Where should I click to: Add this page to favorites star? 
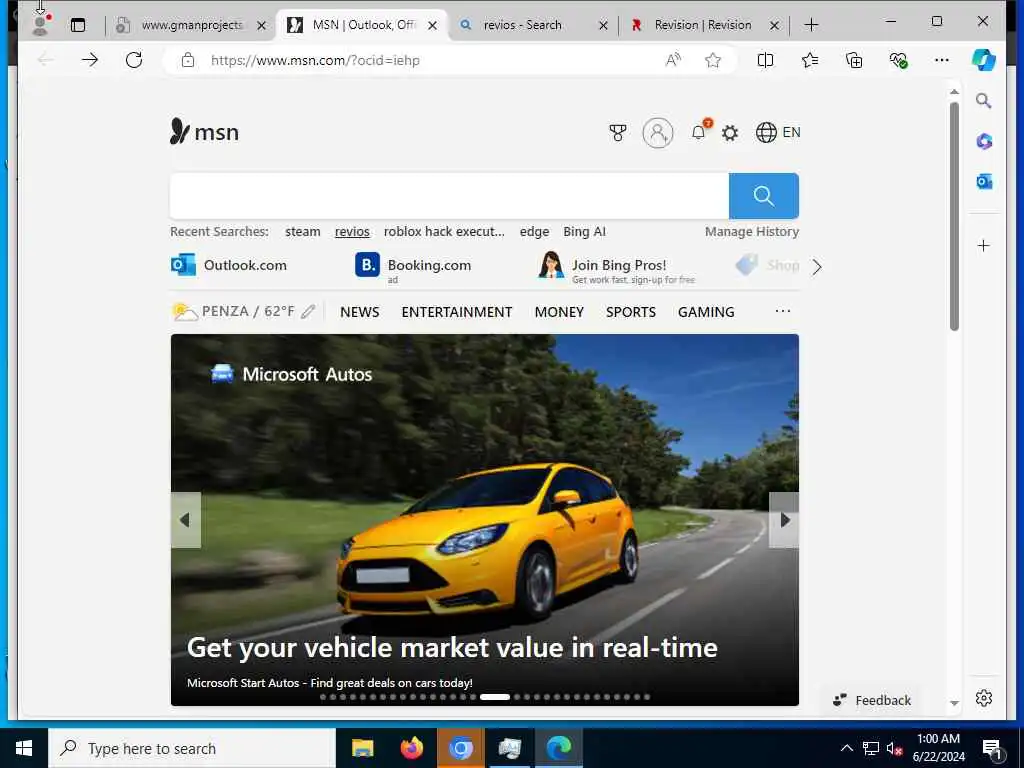pyautogui.click(x=713, y=60)
